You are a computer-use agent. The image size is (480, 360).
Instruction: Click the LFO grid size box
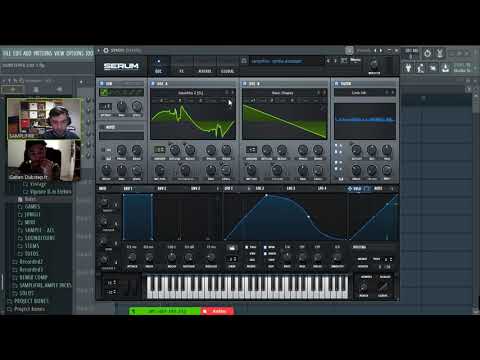coord(232,259)
